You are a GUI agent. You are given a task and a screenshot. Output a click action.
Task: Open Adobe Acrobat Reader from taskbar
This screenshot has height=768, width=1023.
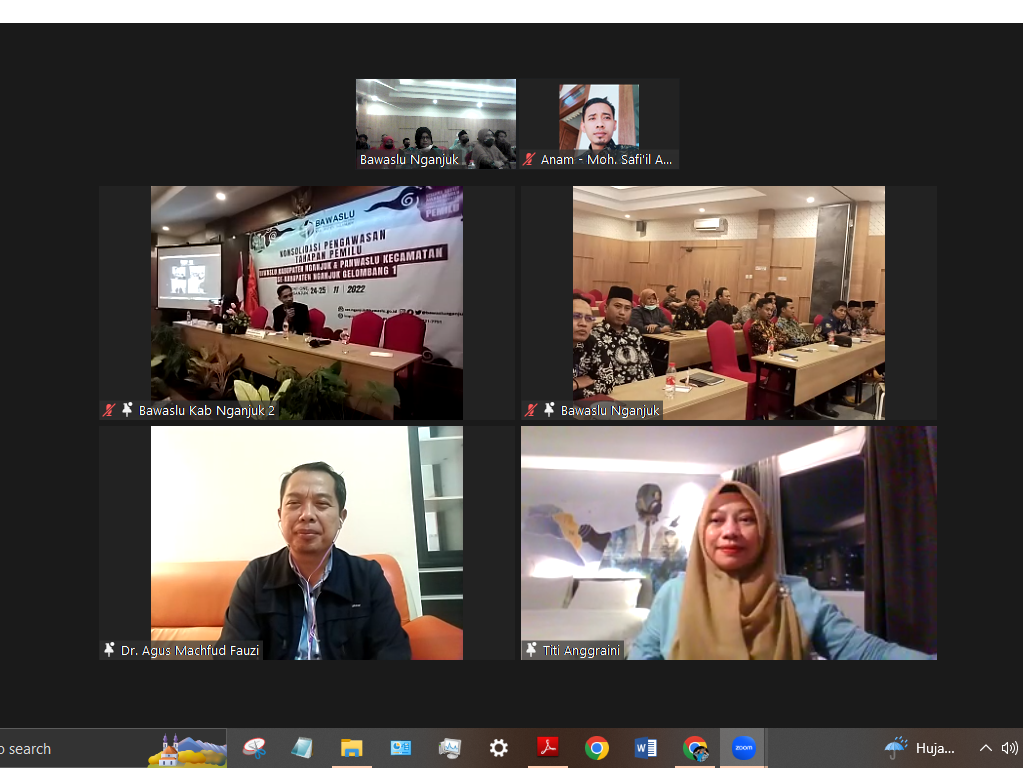(x=548, y=748)
